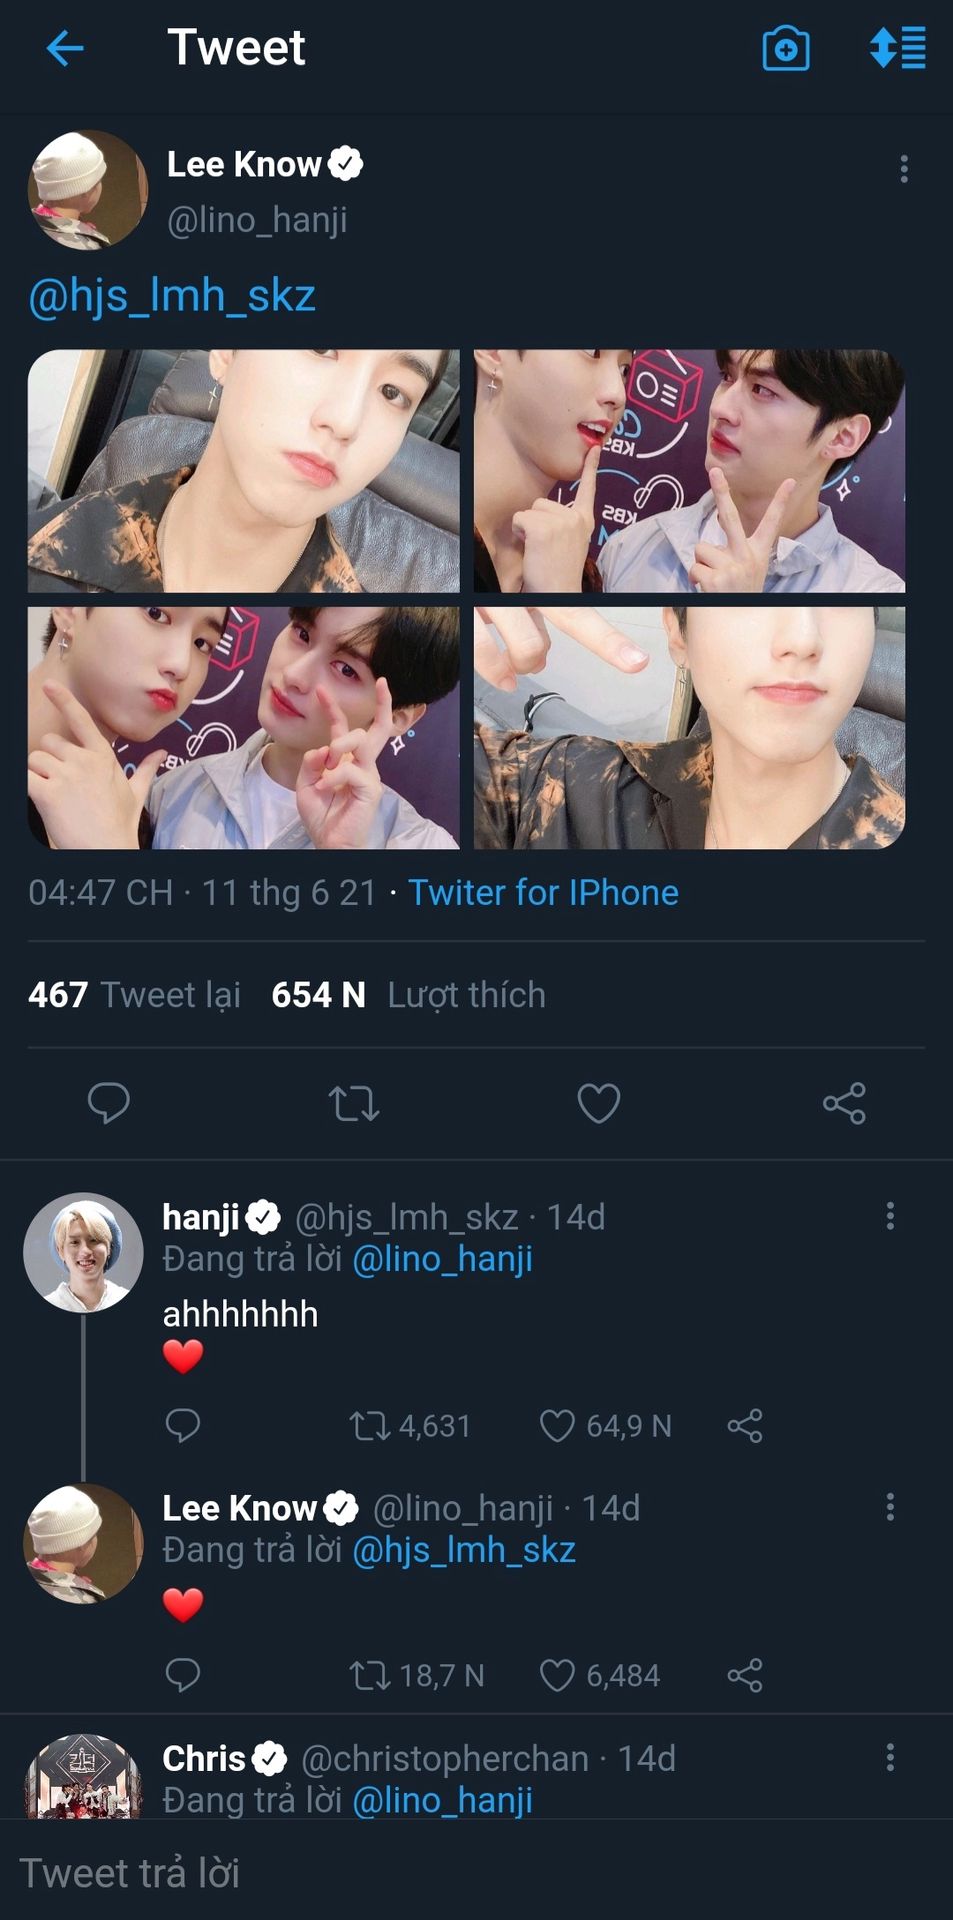
Task: Like hanji's reply with 64,9 N likes
Action: coord(557,1425)
